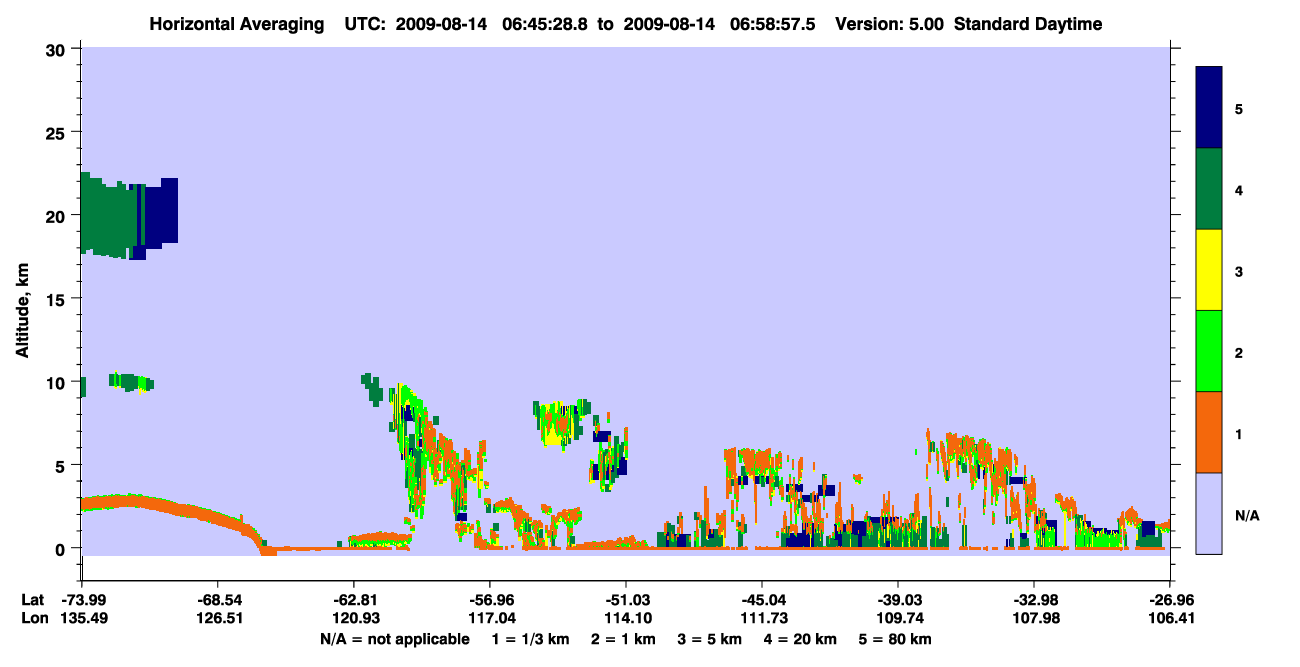Click the altitude tick label 10
The image size is (1300, 667).
[58, 381]
